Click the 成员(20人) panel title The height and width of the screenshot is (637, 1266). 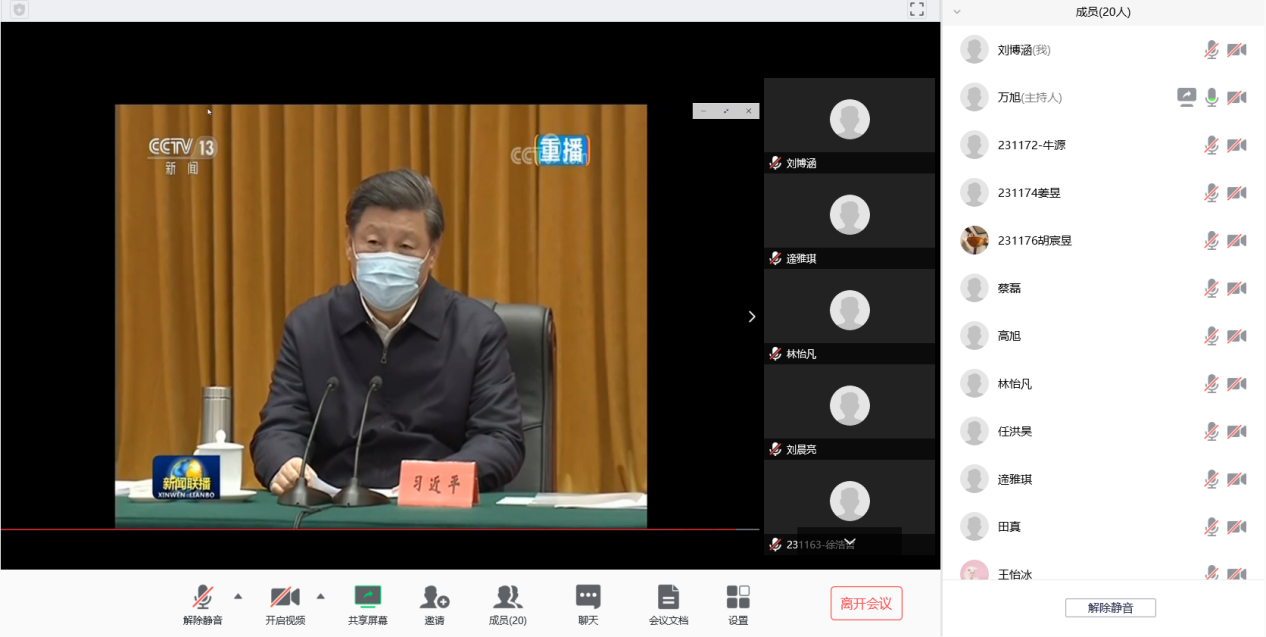pos(1103,12)
